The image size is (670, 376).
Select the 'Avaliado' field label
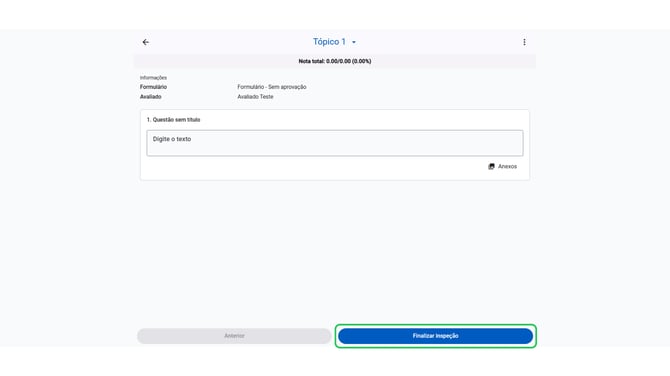[x=150, y=97]
